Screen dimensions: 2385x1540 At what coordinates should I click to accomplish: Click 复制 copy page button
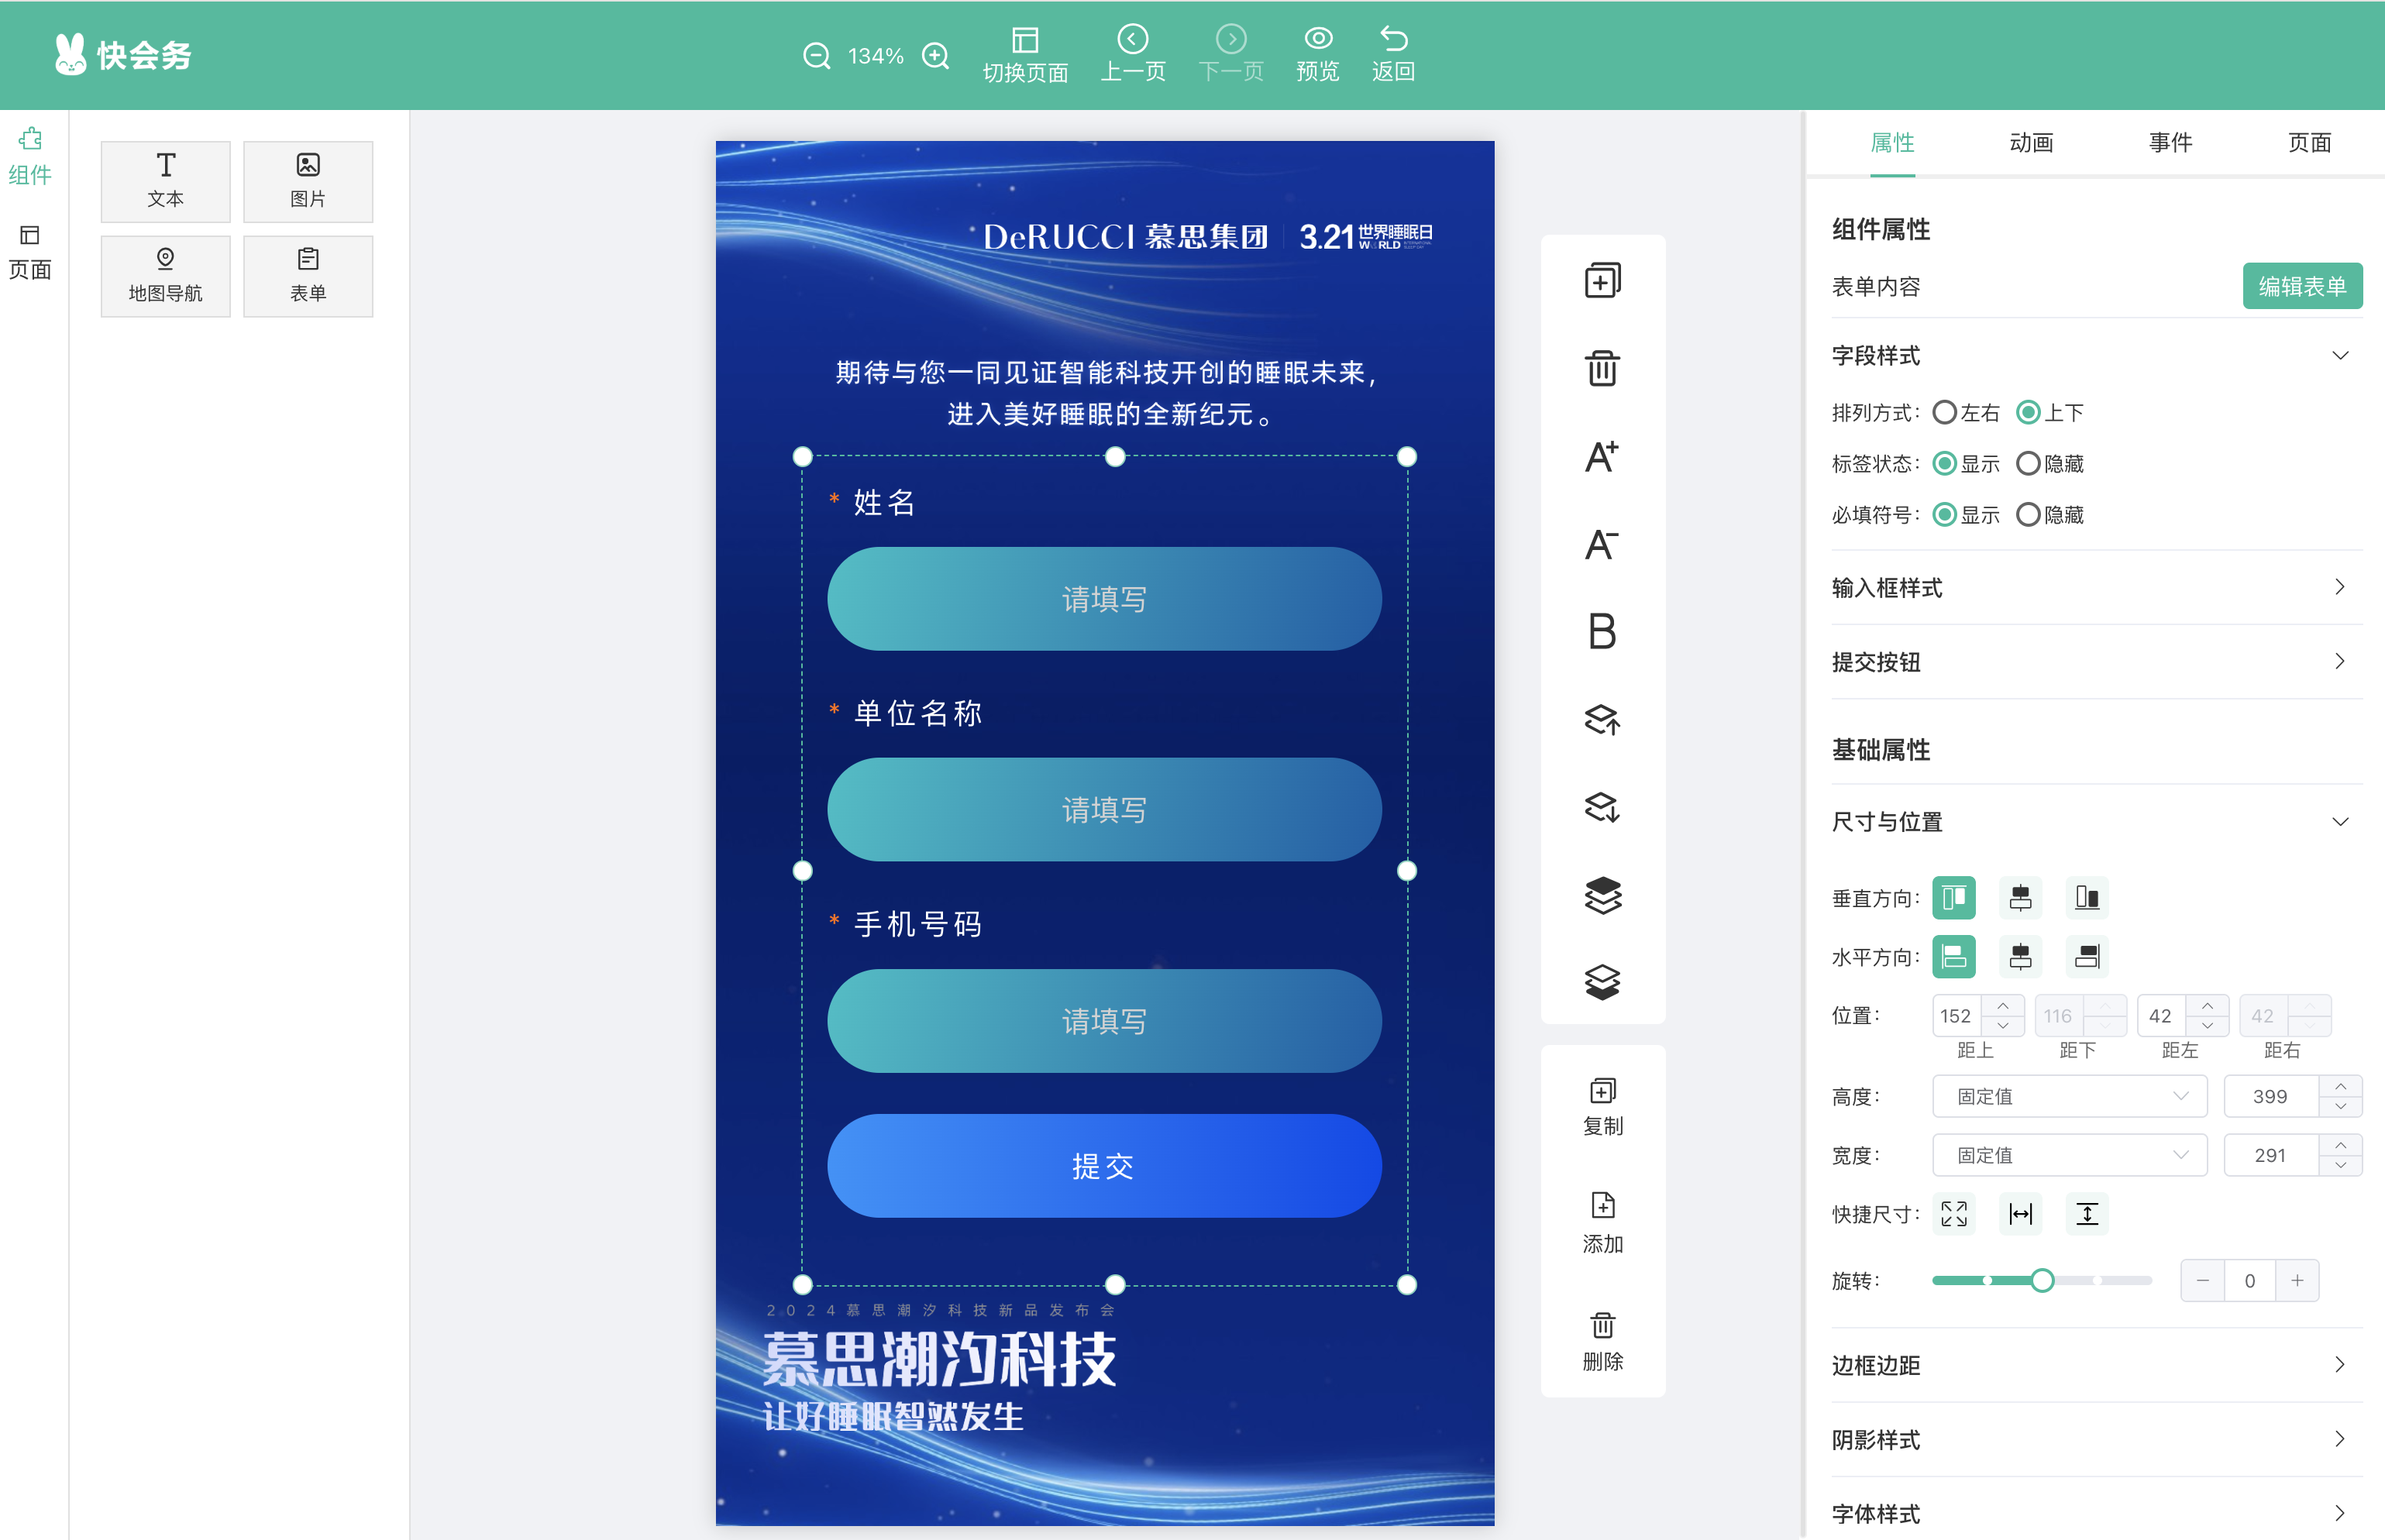tap(1602, 1106)
